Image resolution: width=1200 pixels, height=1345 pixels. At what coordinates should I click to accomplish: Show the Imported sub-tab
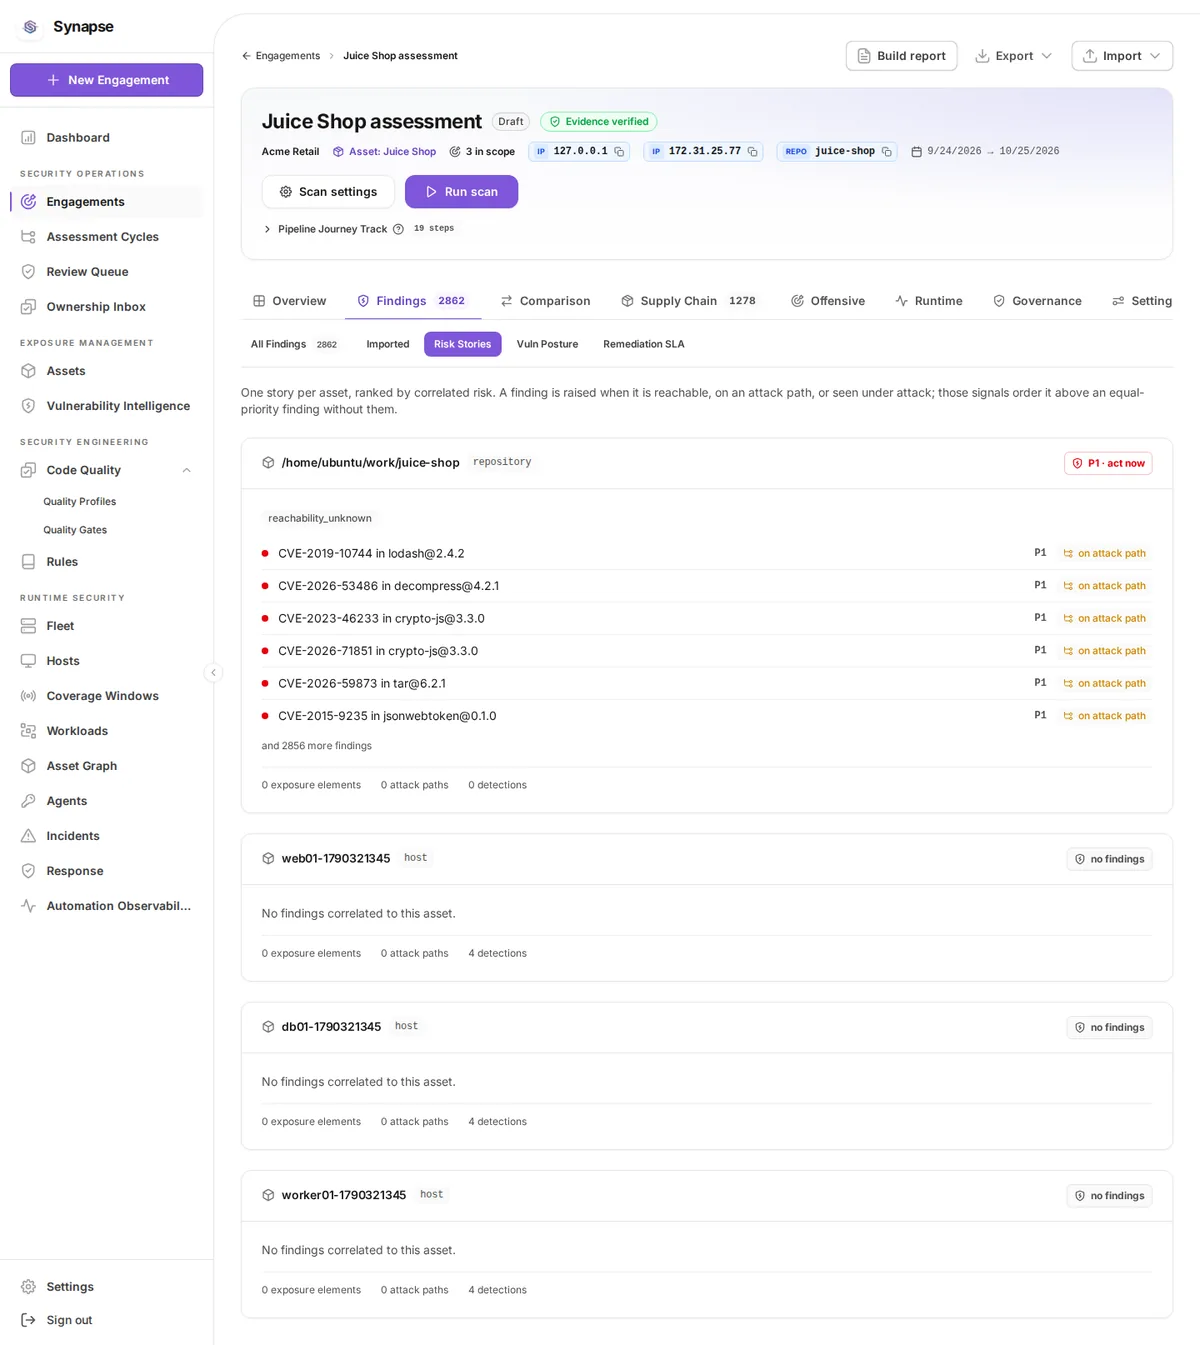388,344
